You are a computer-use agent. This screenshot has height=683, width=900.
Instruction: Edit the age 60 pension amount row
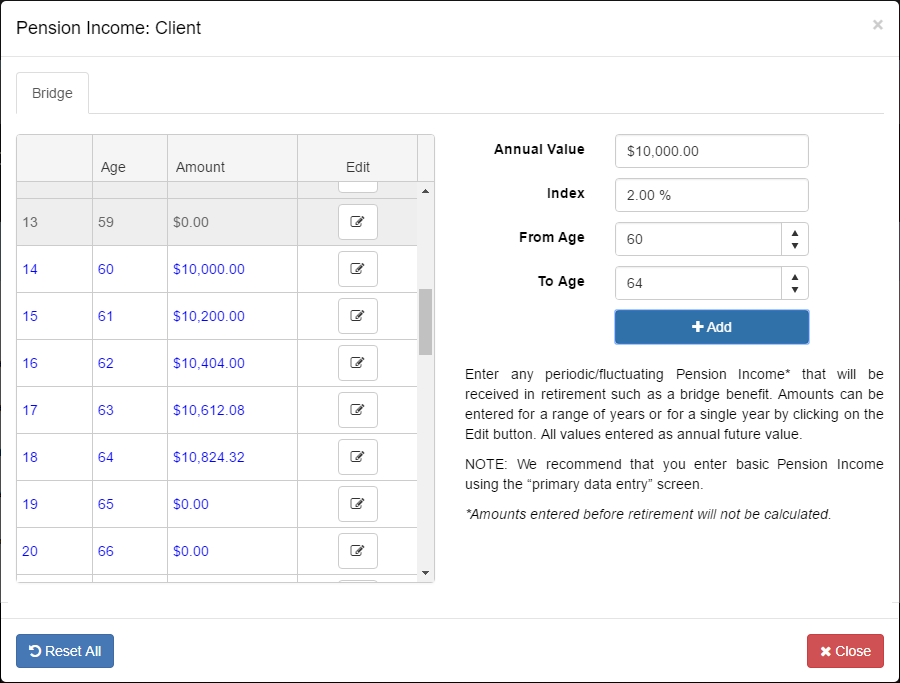click(357, 269)
